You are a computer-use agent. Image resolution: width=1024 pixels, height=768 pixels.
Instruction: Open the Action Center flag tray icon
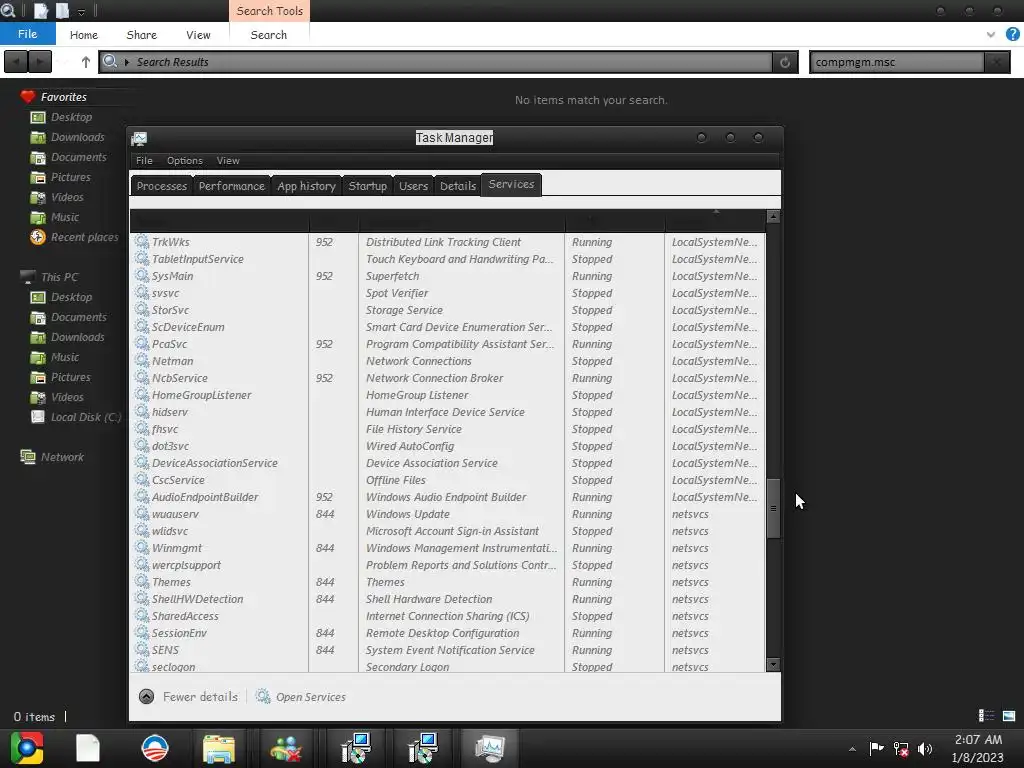pos(876,748)
